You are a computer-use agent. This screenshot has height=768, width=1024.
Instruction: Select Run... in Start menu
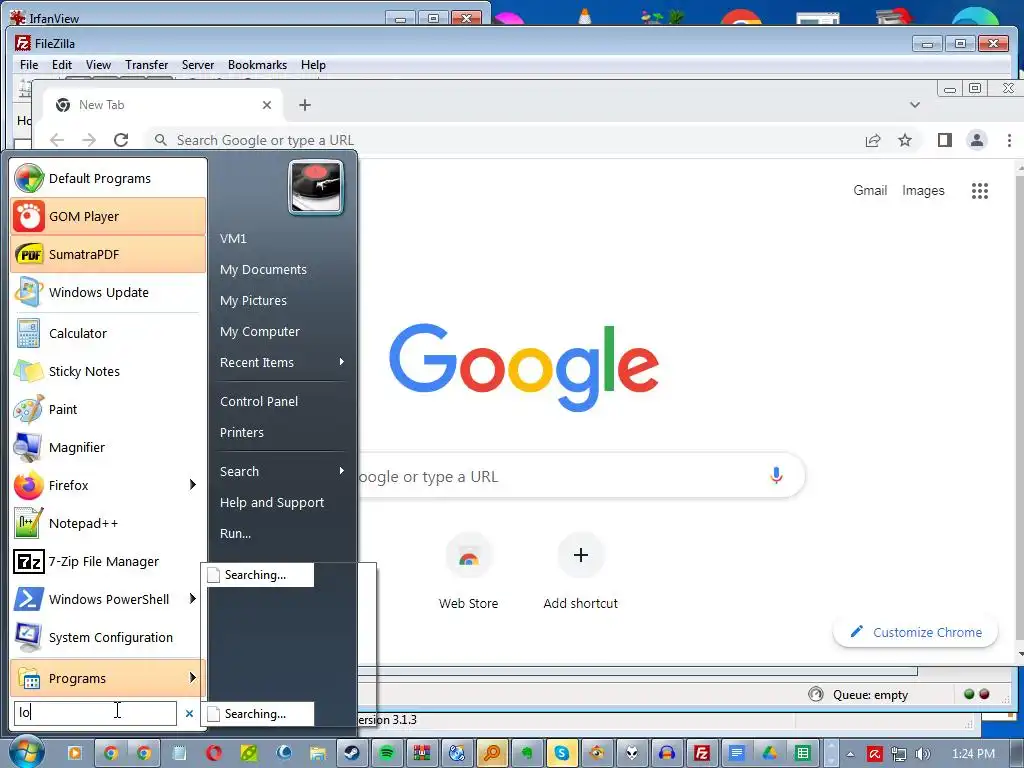coord(282,534)
